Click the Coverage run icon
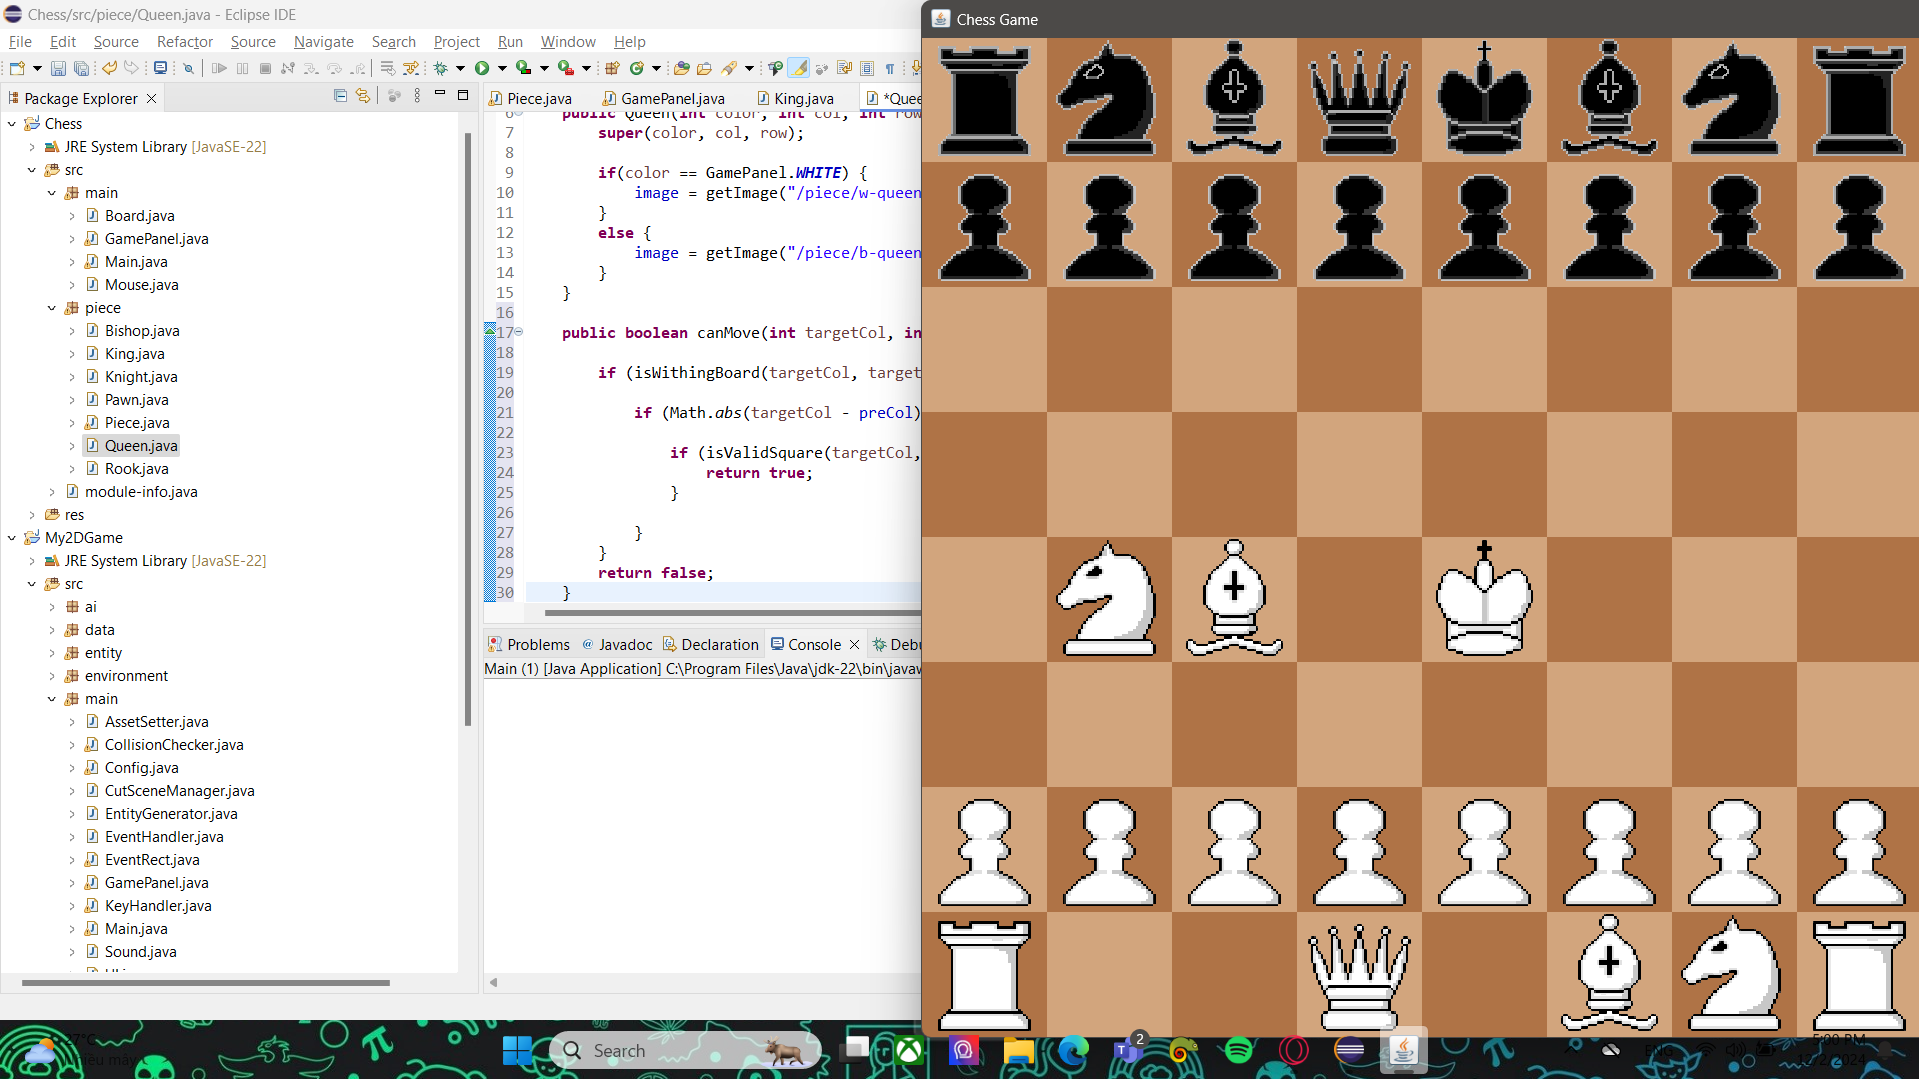Screen dimensions: 1919x1079 point(523,68)
